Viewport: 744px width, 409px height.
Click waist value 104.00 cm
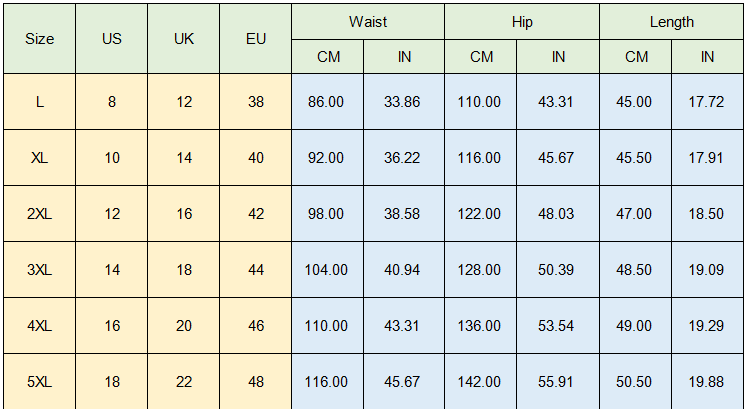[x=327, y=270]
